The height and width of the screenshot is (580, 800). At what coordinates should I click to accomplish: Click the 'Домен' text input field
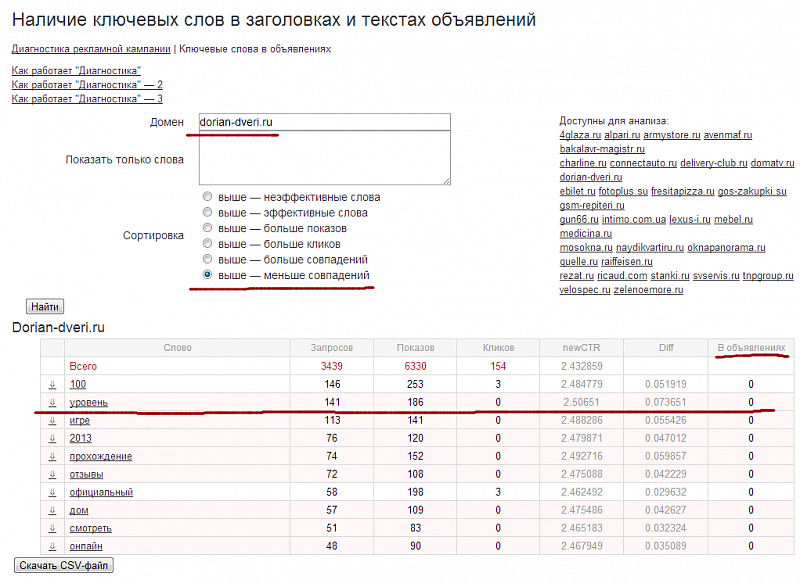coord(324,122)
